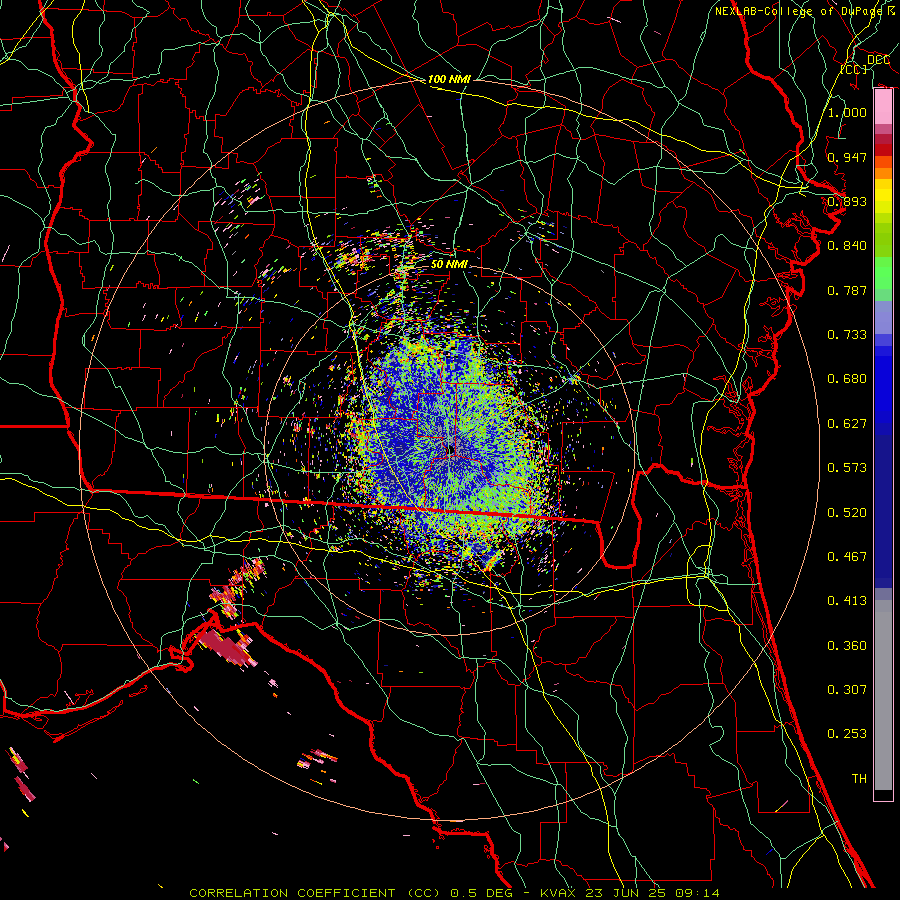Viewport: 900px width, 900px height.
Task: Pick the dark navy segment of the color bar
Action: (x=883, y=511)
